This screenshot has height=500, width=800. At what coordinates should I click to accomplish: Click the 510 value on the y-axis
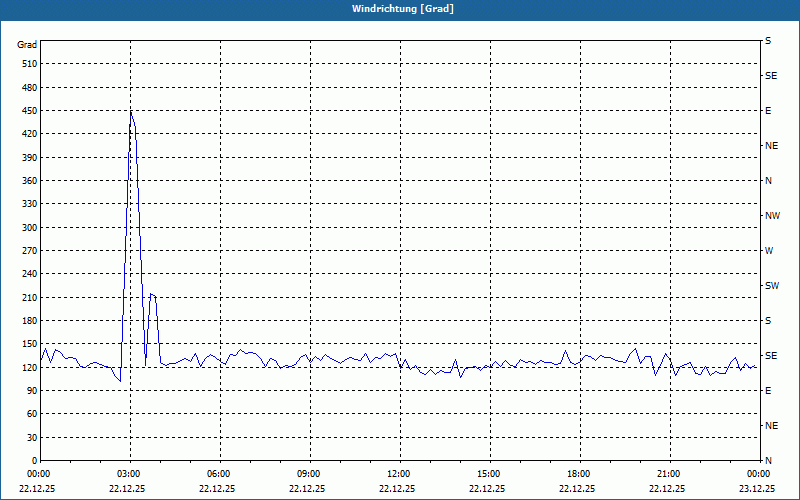(30, 64)
